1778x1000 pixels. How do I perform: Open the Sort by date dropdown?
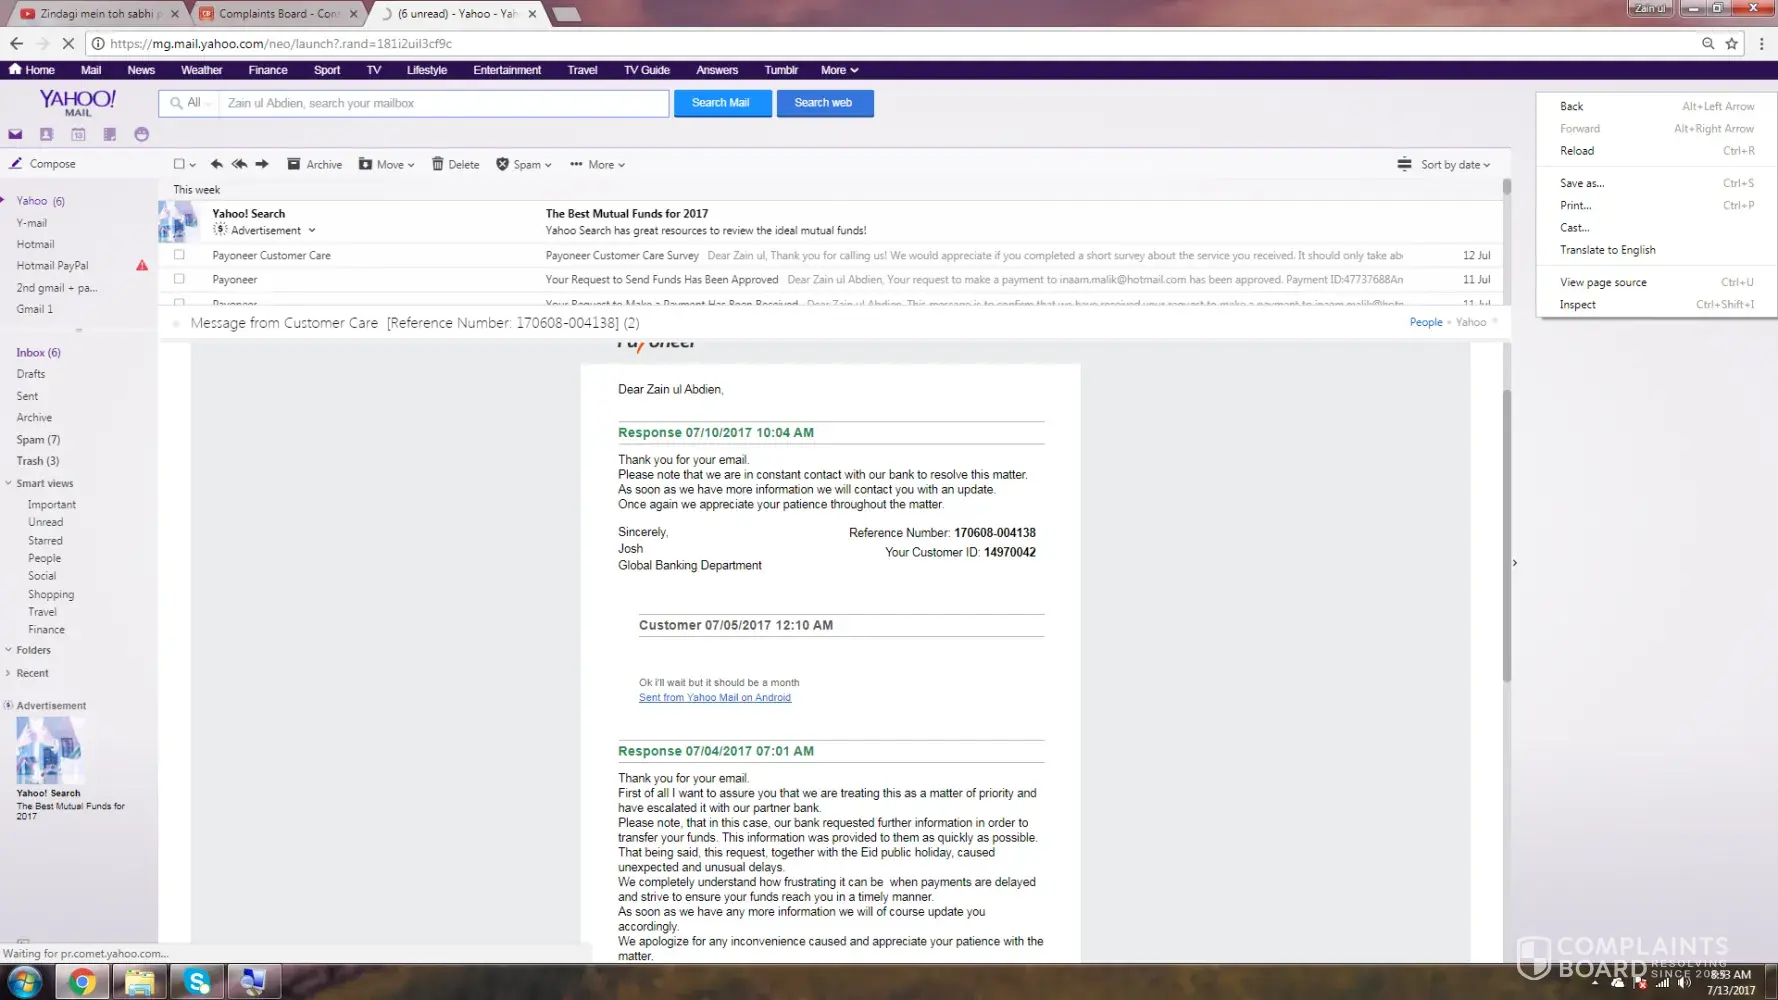coord(1444,164)
